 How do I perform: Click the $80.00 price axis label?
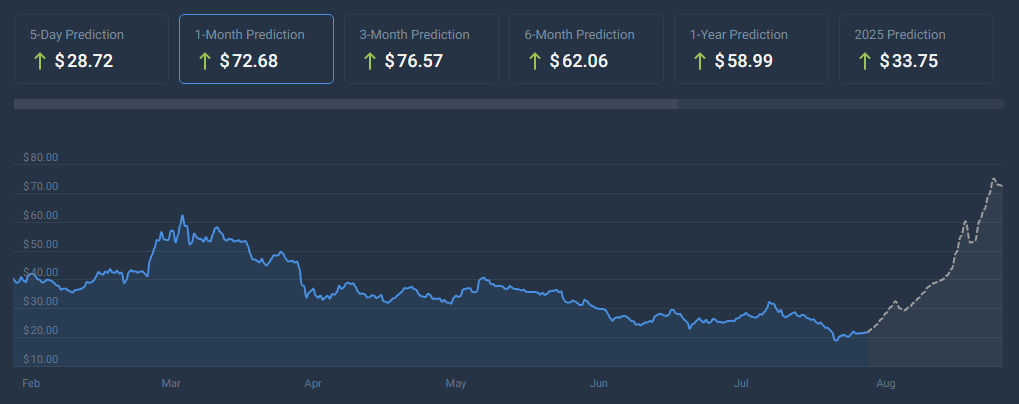[40, 158]
